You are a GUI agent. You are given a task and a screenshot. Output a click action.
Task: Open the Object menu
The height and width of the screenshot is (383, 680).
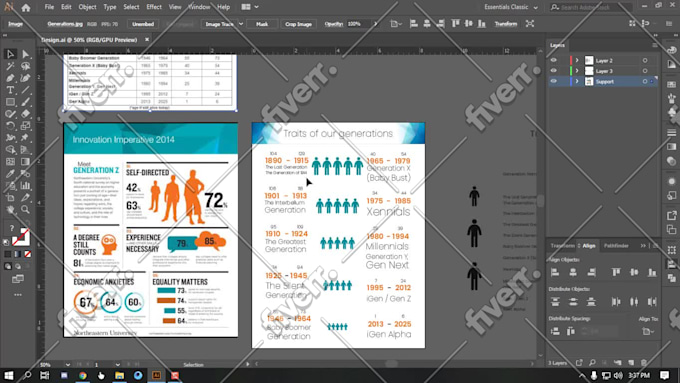click(x=87, y=7)
